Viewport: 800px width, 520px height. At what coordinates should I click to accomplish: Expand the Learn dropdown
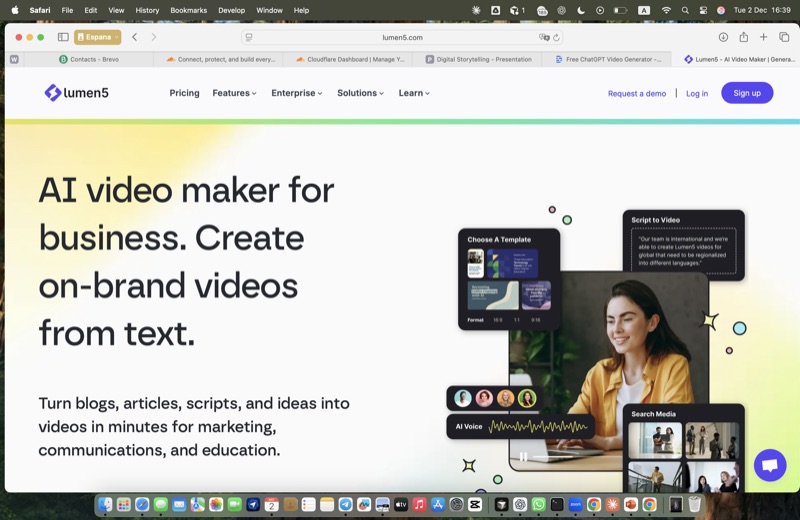click(x=414, y=93)
